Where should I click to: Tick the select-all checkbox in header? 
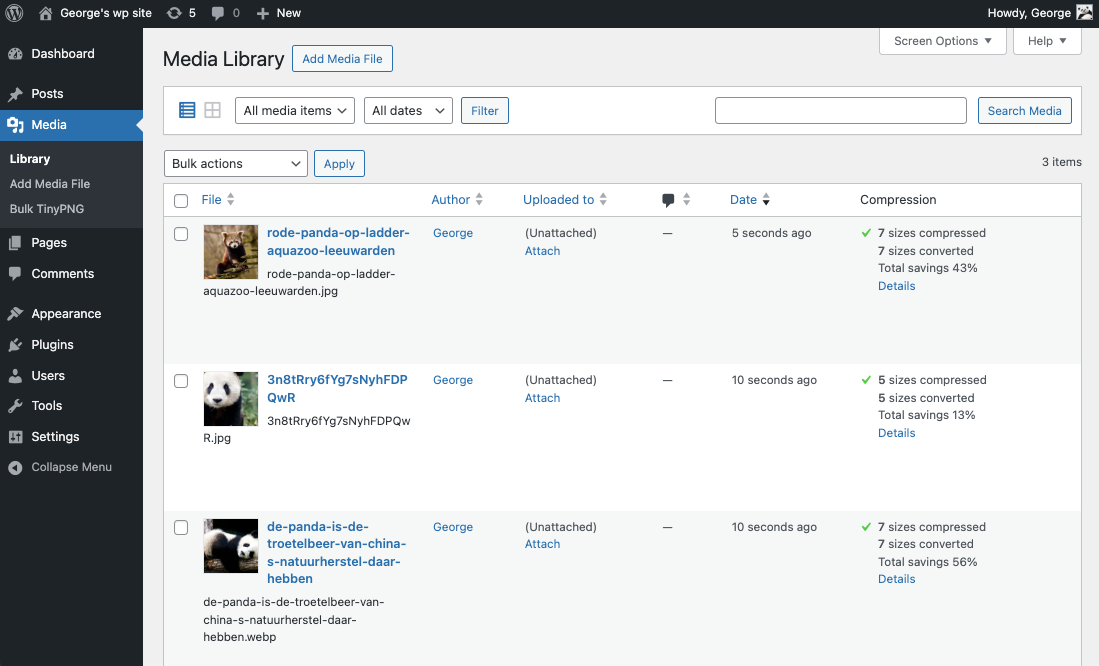tap(181, 201)
